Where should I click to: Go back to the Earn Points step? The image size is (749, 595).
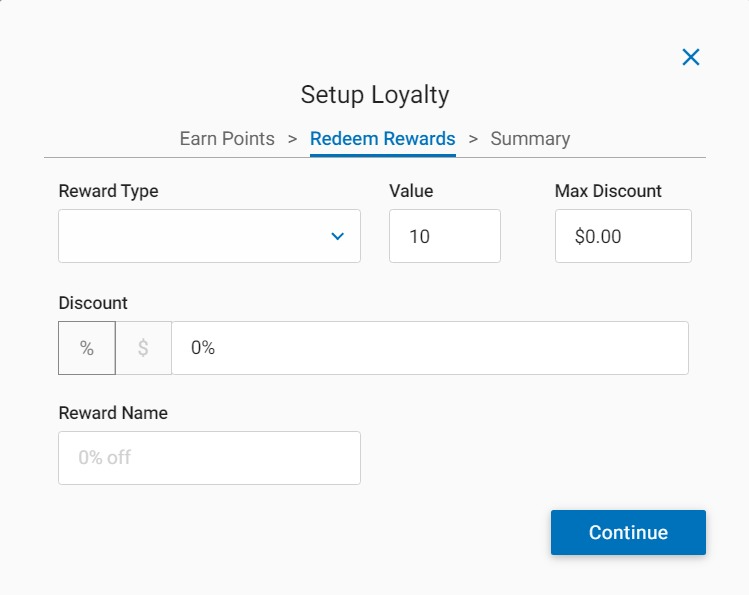click(x=227, y=139)
